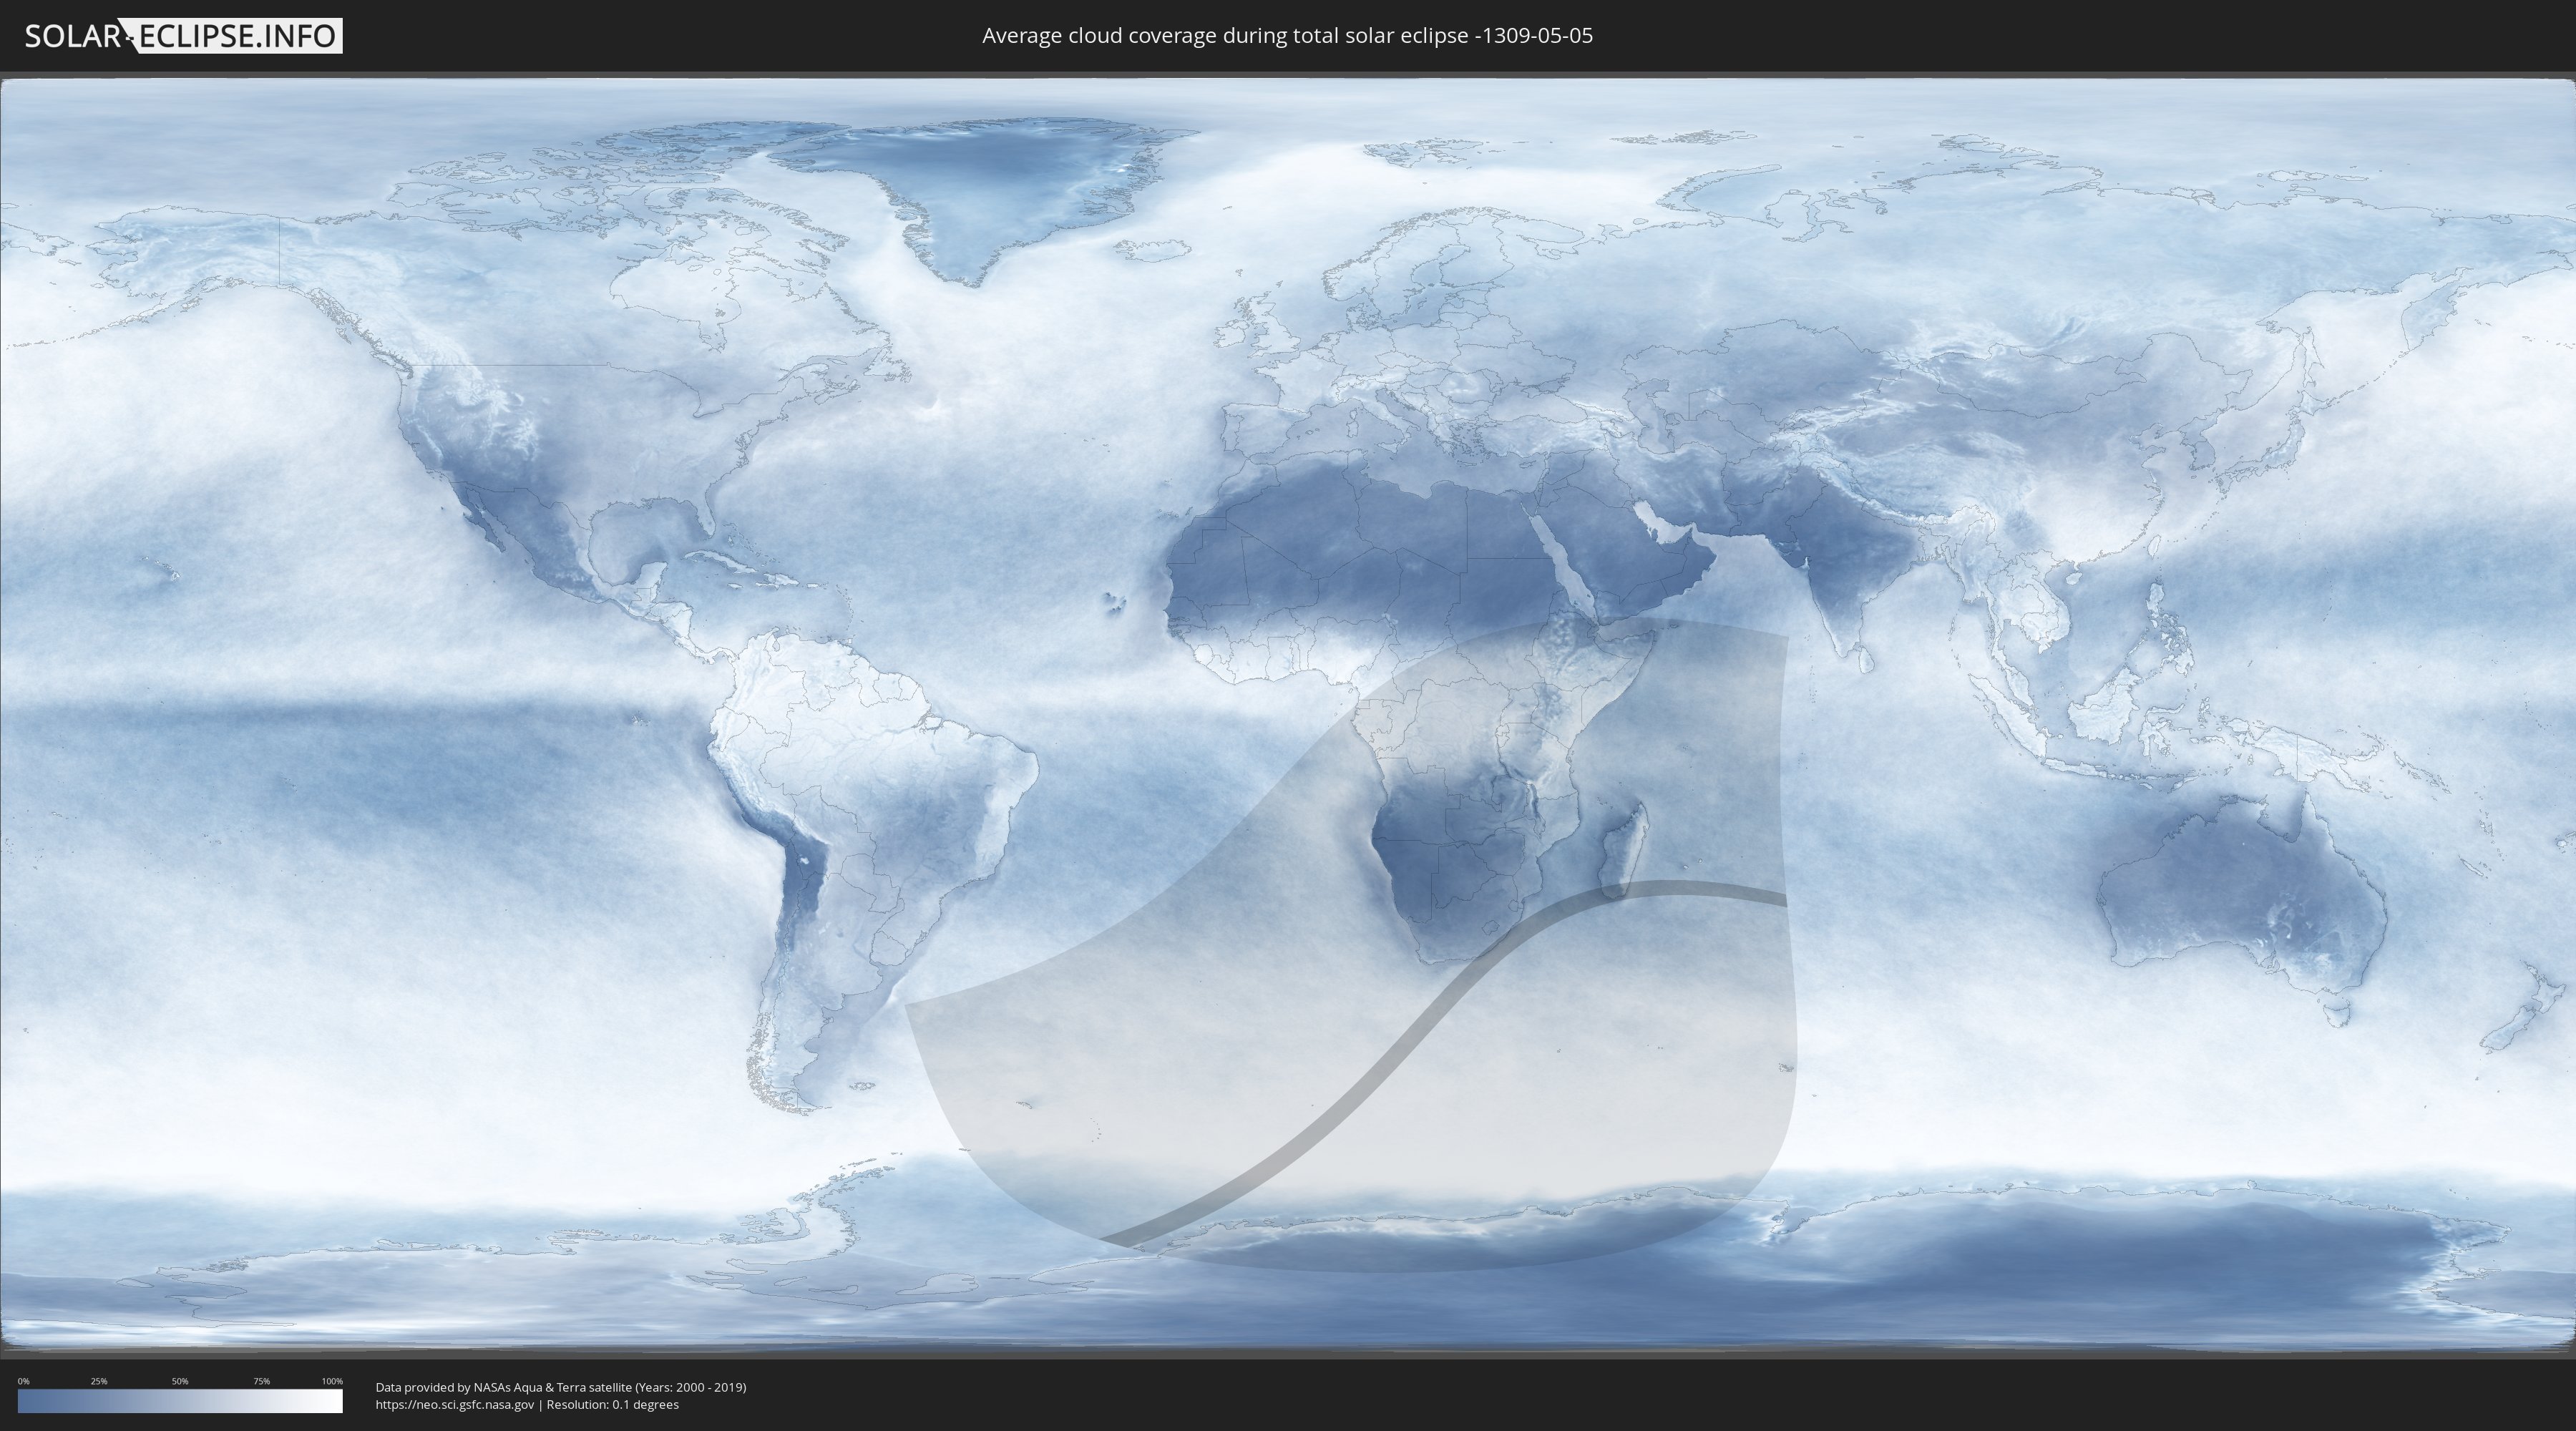Screen dimensions: 2576x1431
Task: Click the 0% legend label
Action: 23,1381
